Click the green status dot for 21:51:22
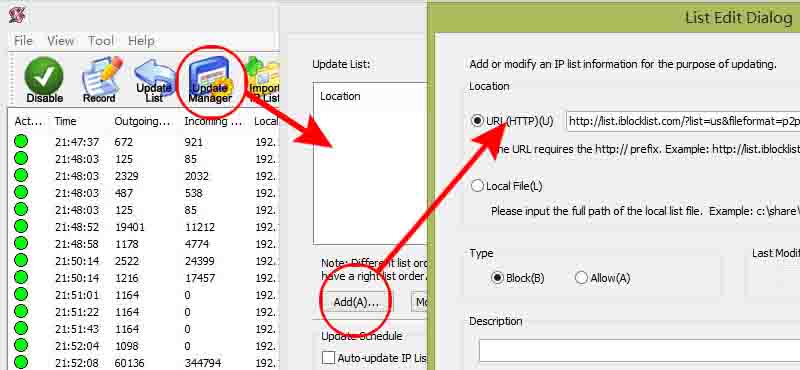Viewport: 800px width, 370px height. (x=20, y=311)
